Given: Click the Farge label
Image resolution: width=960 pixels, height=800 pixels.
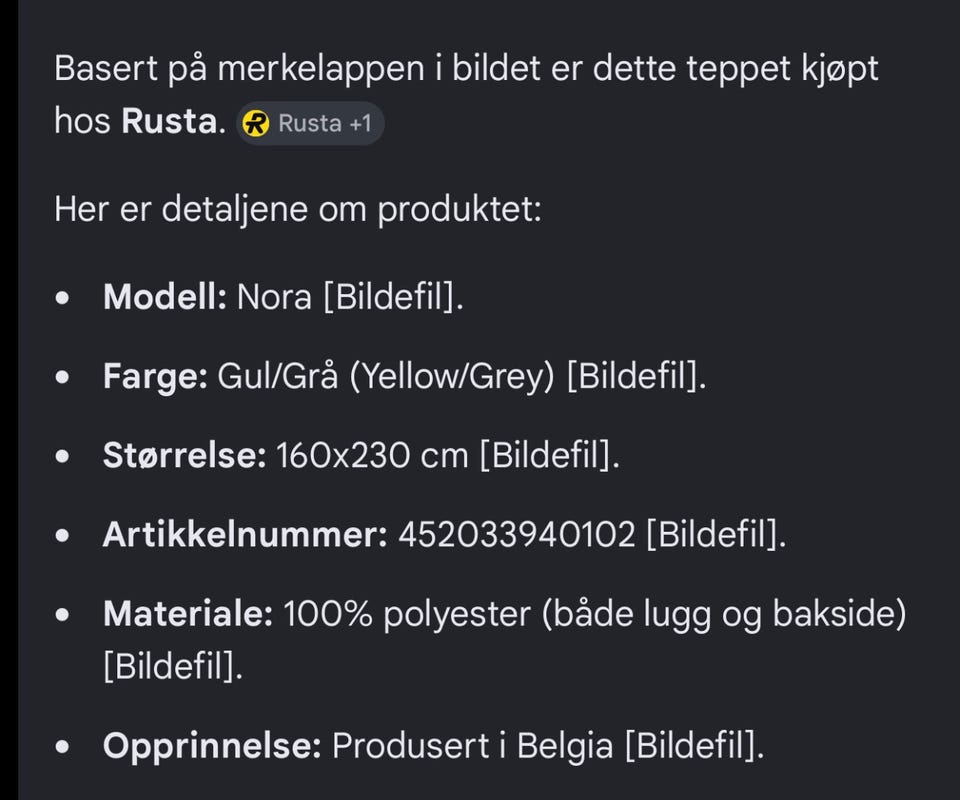Looking at the screenshot, I should pyautogui.click(x=156, y=376).
